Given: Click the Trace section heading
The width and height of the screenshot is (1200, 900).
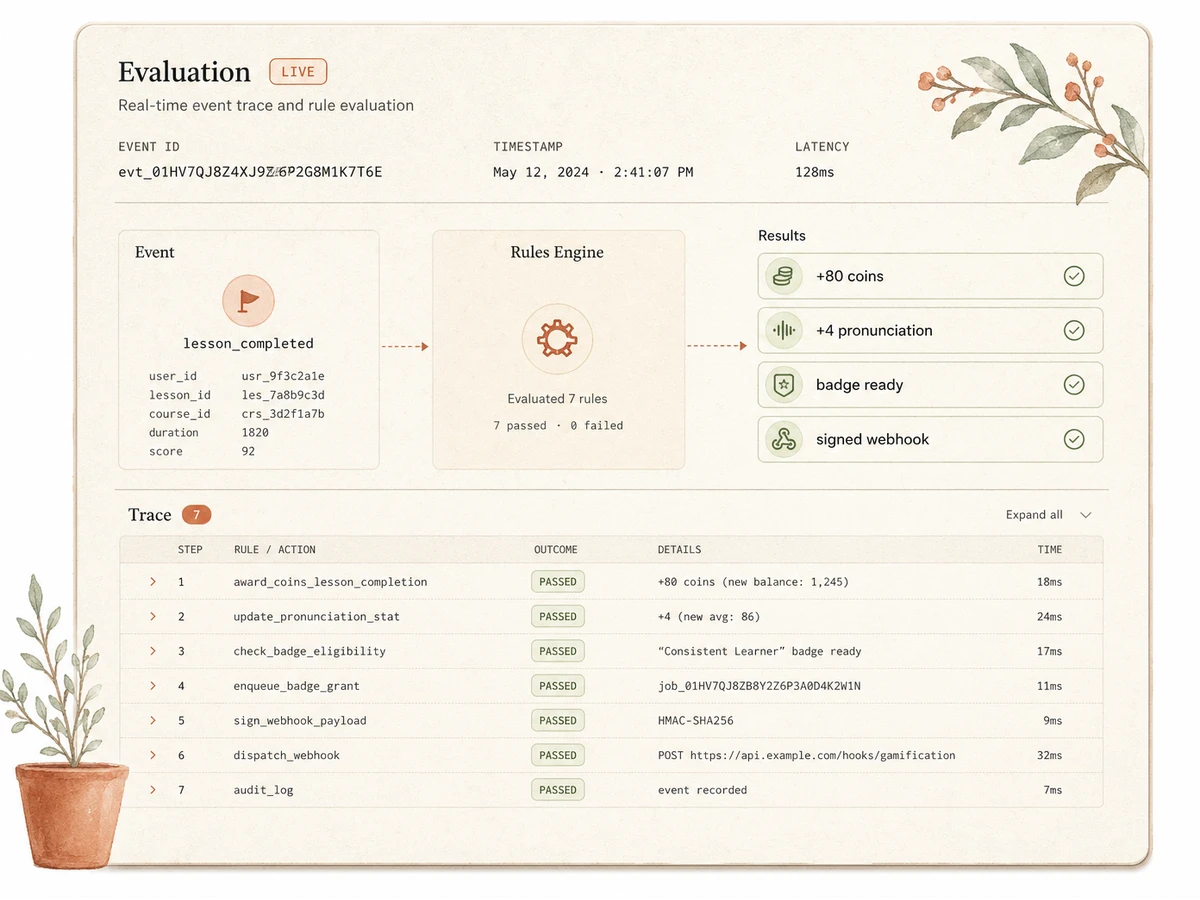Looking at the screenshot, I should [x=150, y=515].
